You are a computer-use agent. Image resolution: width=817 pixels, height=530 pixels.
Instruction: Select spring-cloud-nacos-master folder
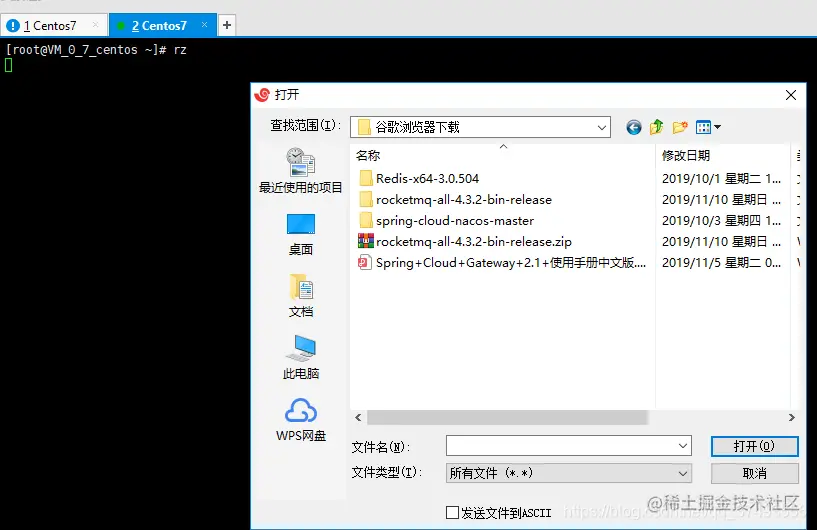click(x=446, y=220)
